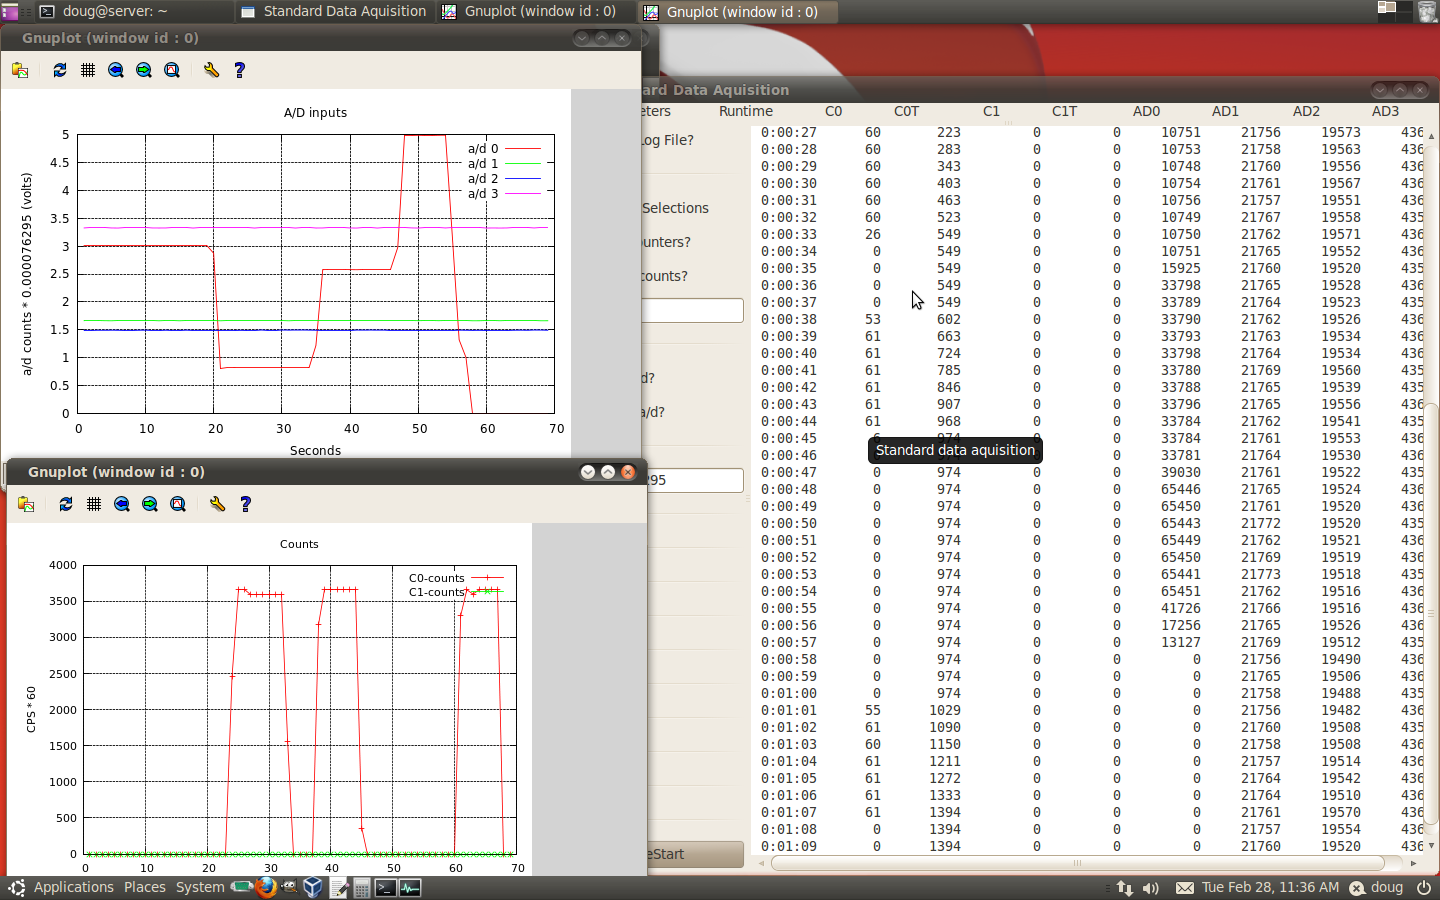Copy the Counts plot to clipboard

click(26, 504)
